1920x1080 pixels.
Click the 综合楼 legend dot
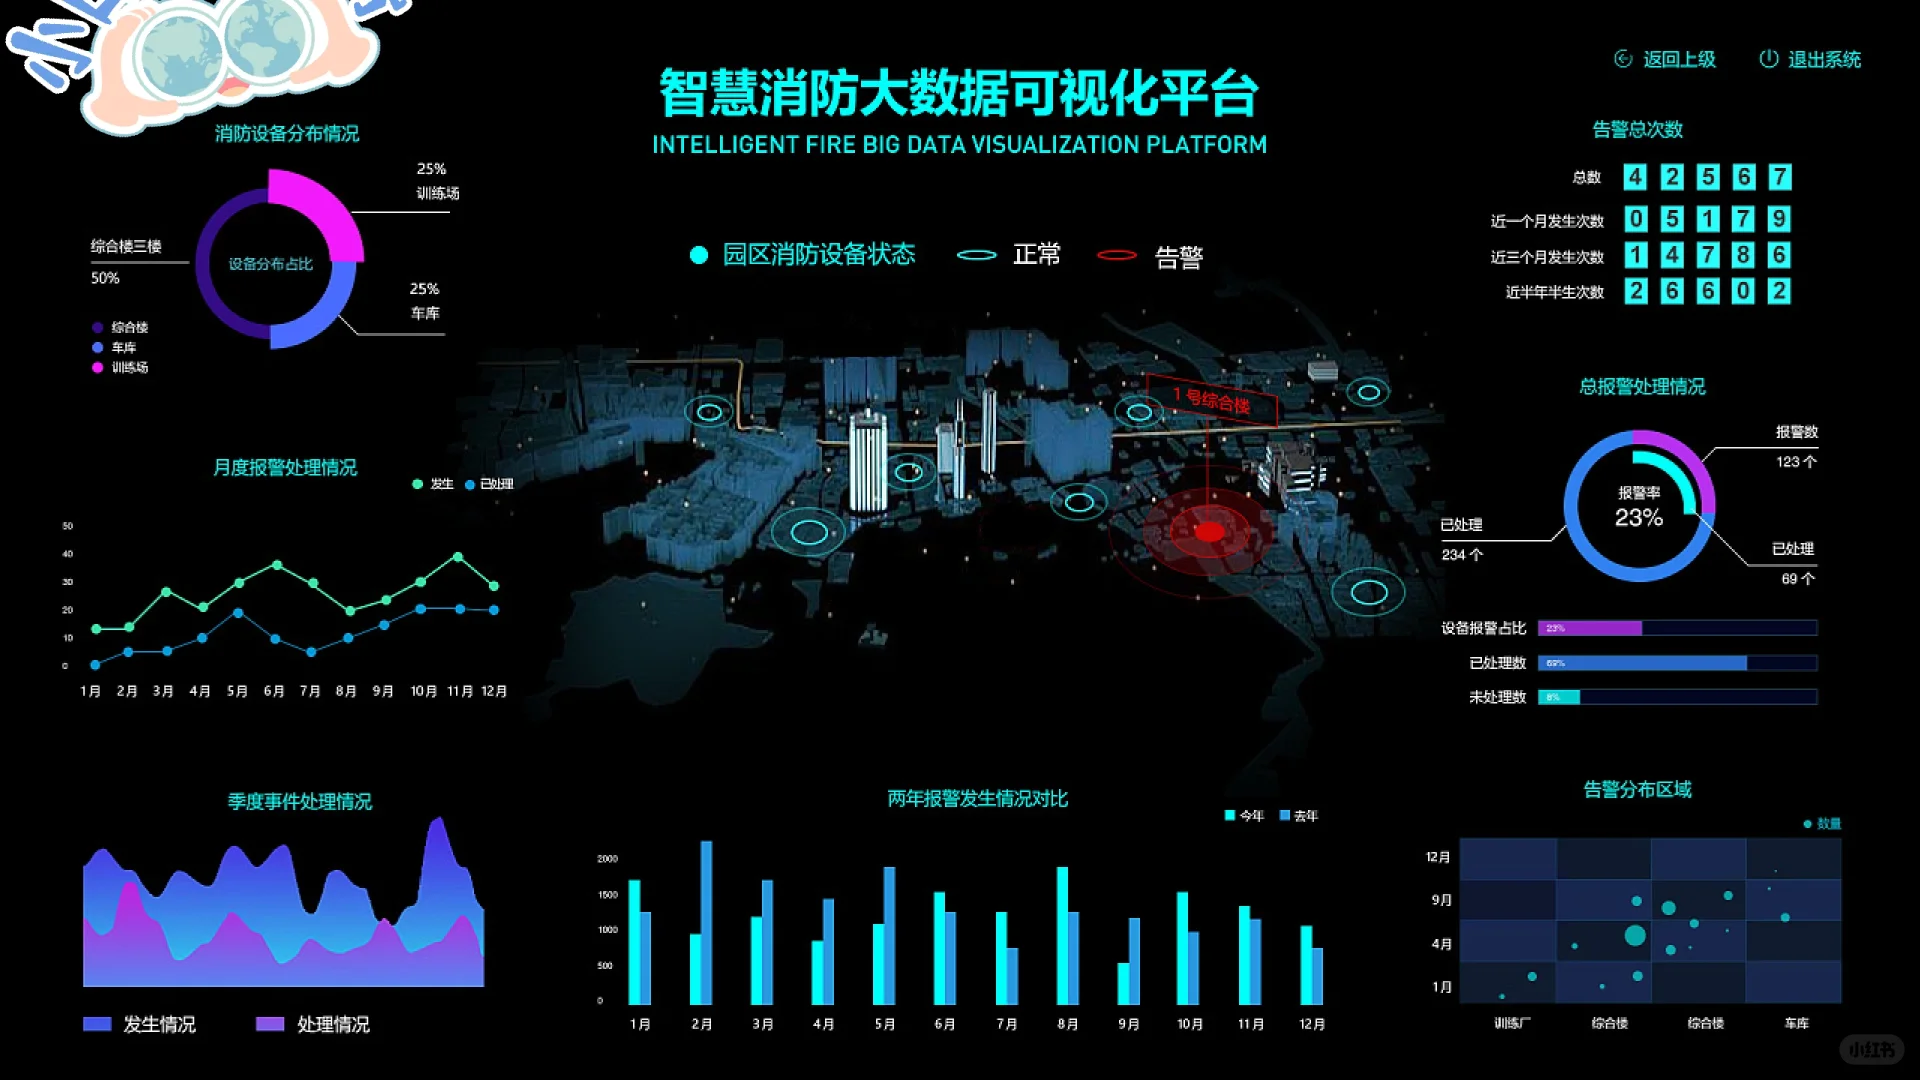click(97, 327)
